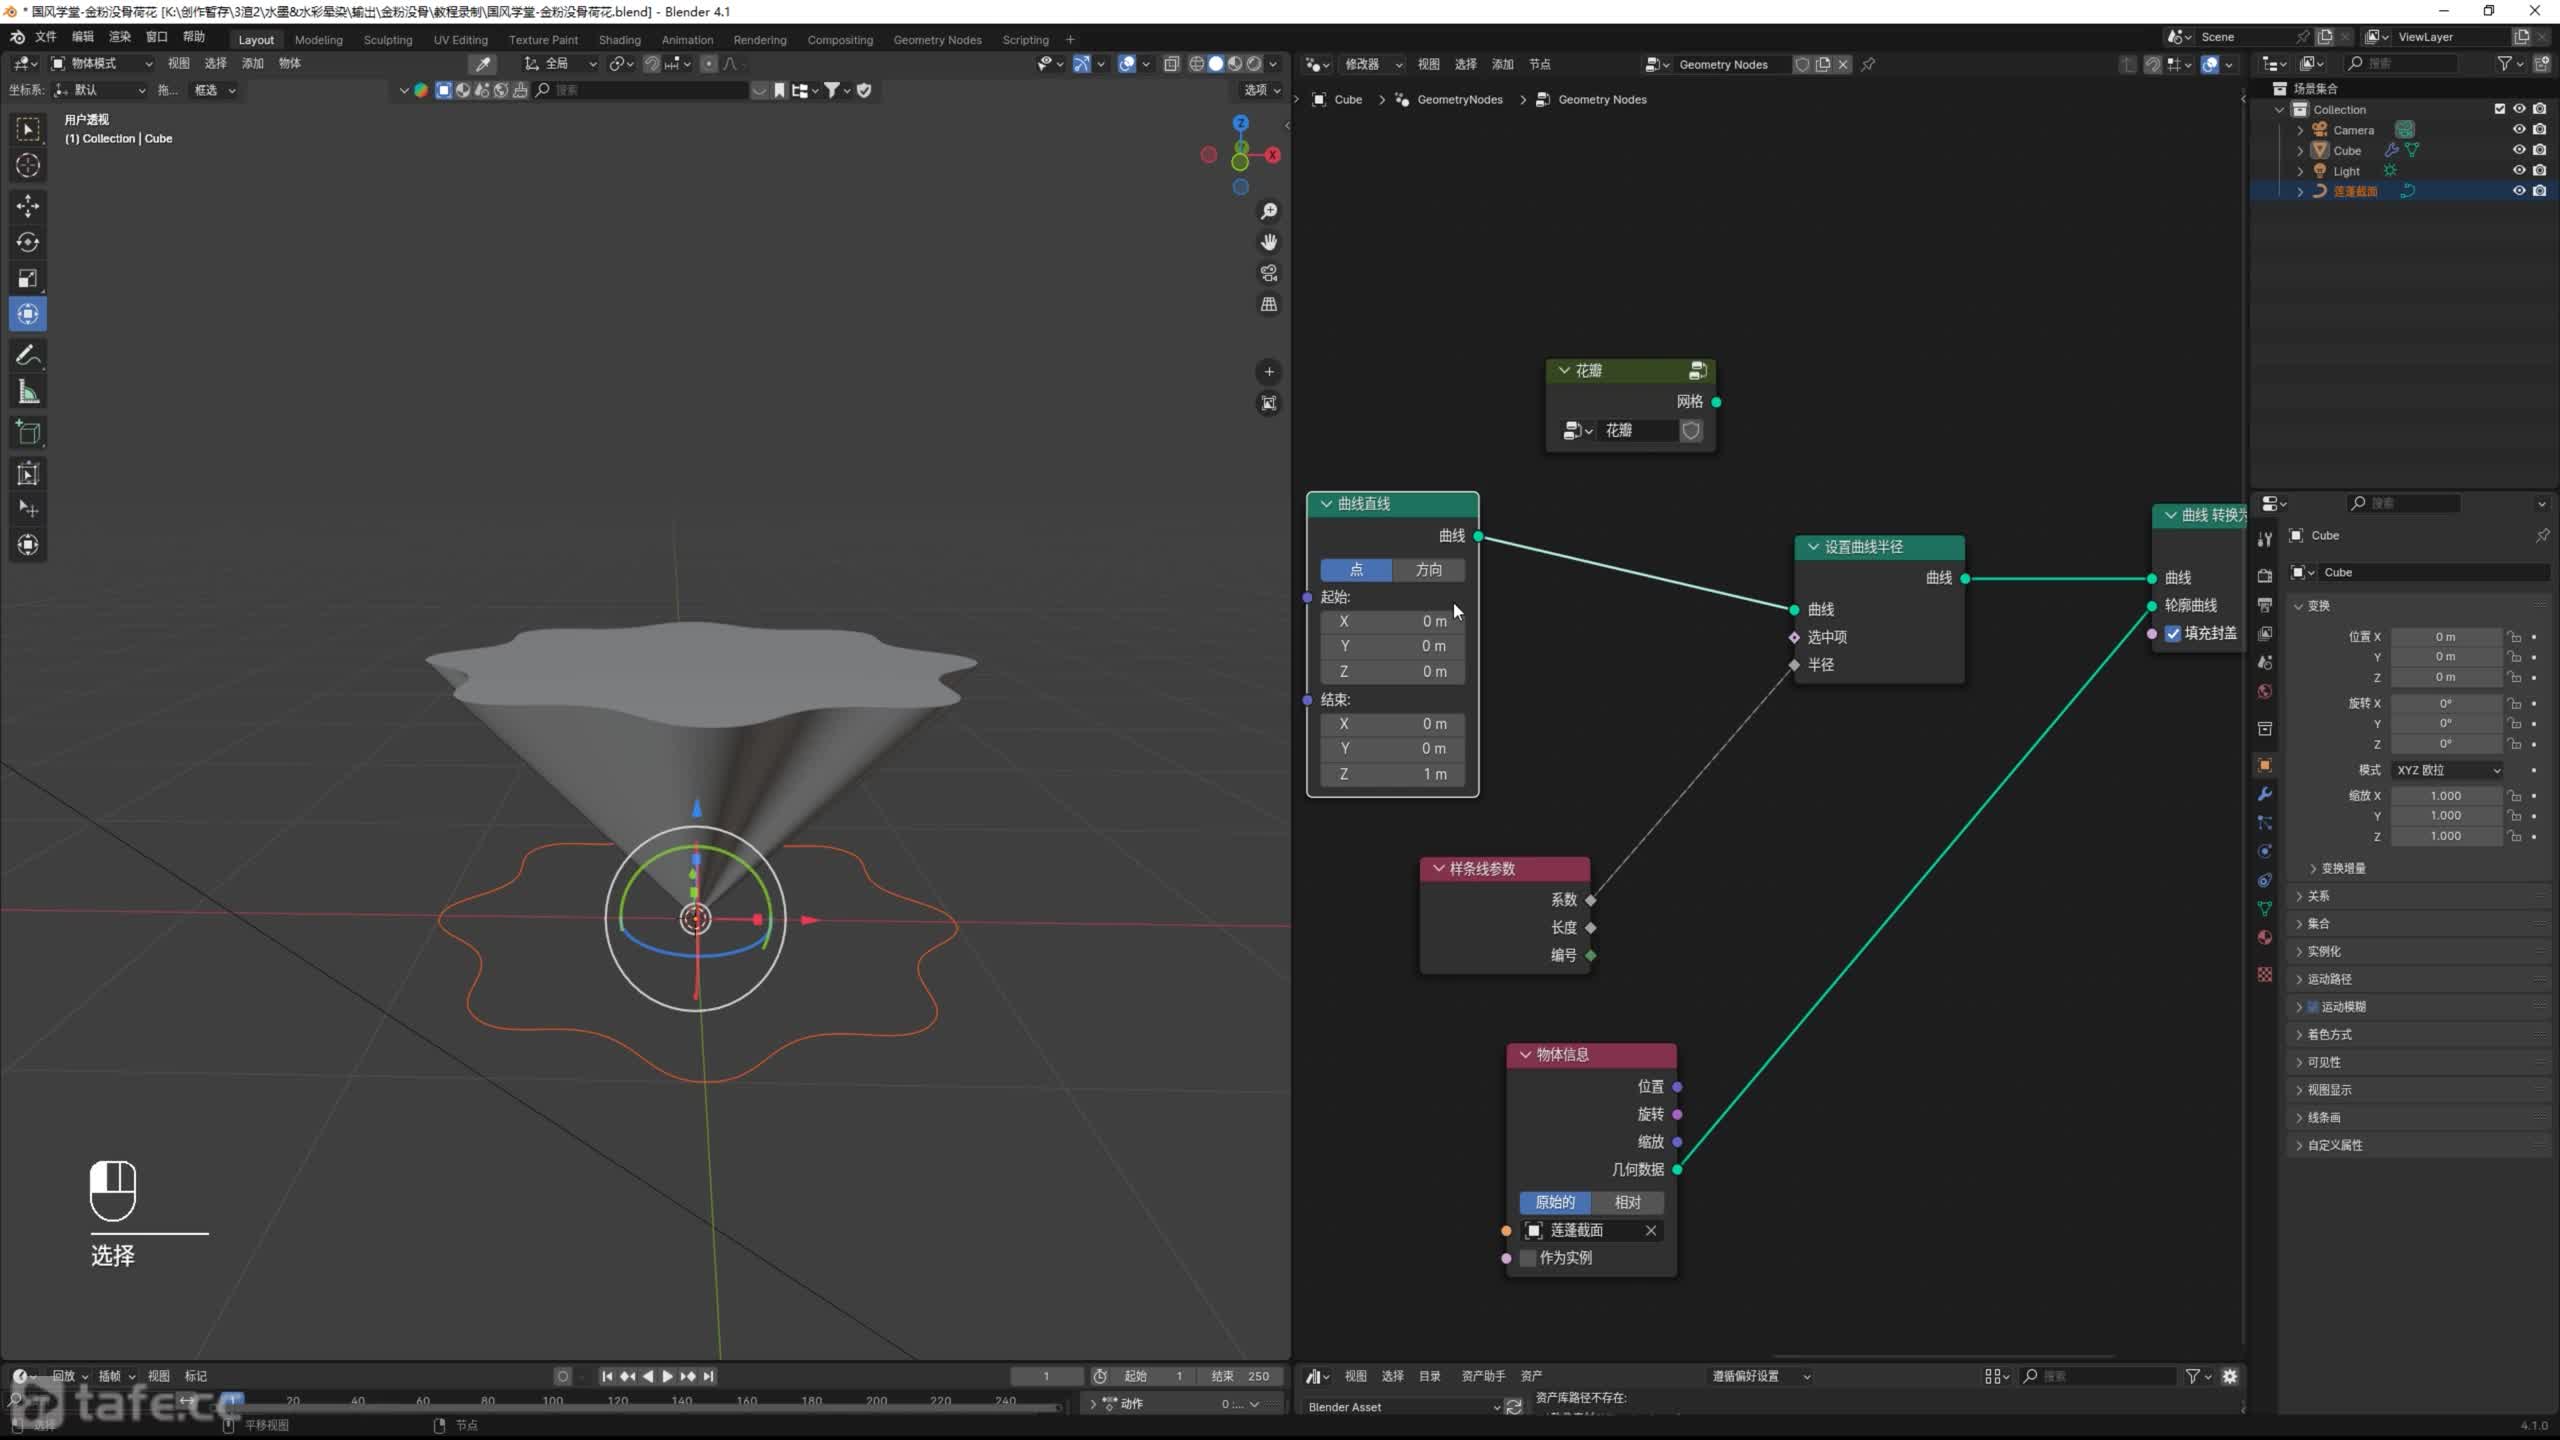Select the Measure ruler tool
Image resolution: width=2560 pixels, height=1440 pixels.
coord(28,393)
